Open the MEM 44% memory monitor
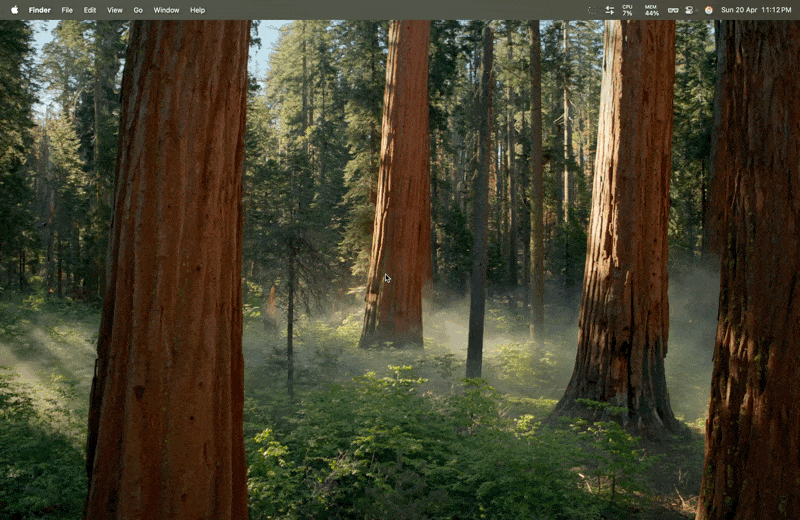 tap(652, 10)
